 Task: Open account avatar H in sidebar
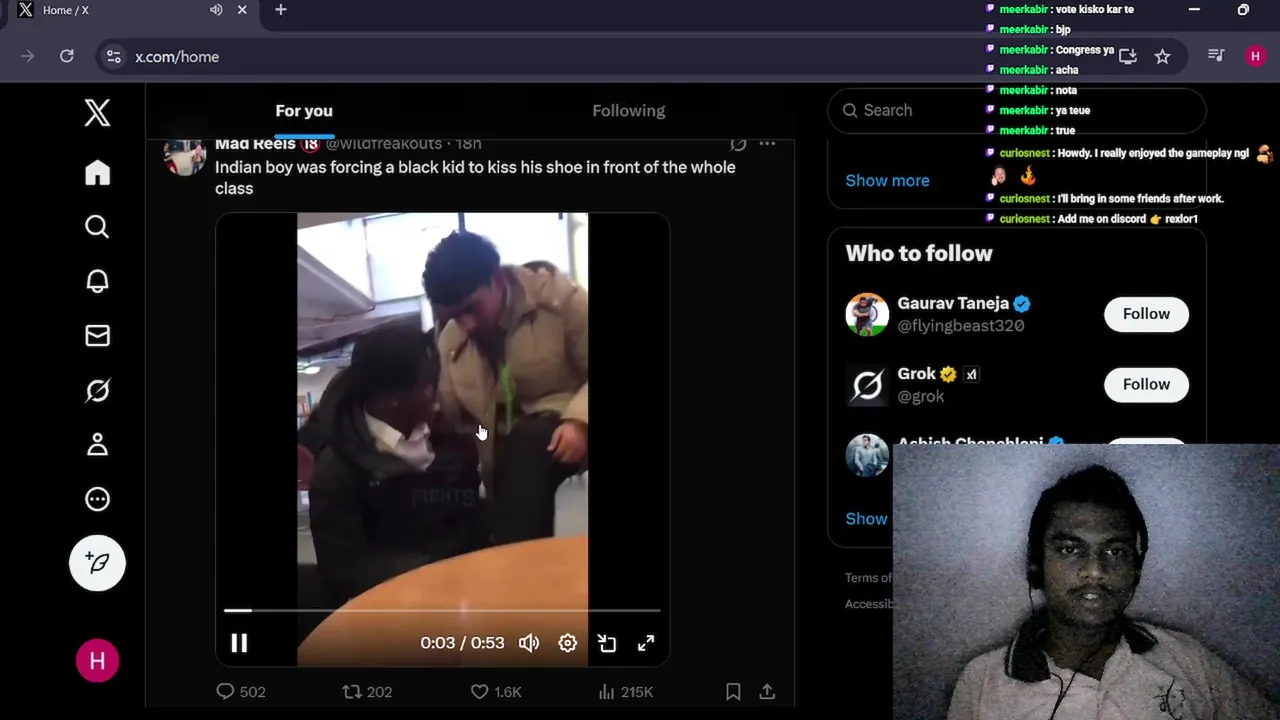pyautogui.click(x=97, y=661)
